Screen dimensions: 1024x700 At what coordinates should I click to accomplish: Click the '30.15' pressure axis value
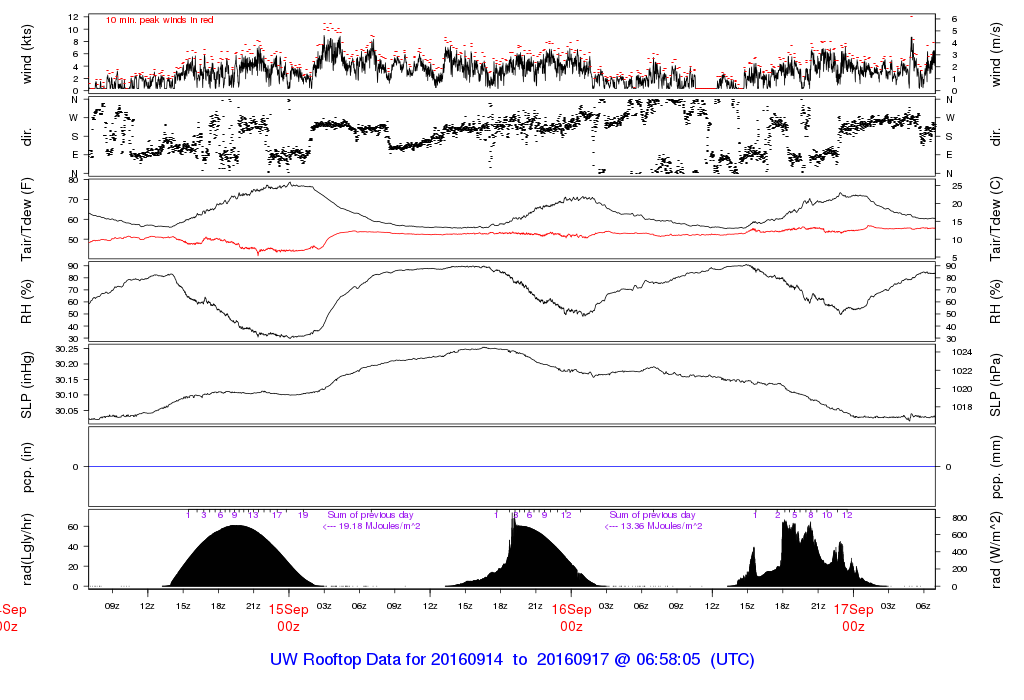pyautogui.click(x=67, y=380)
